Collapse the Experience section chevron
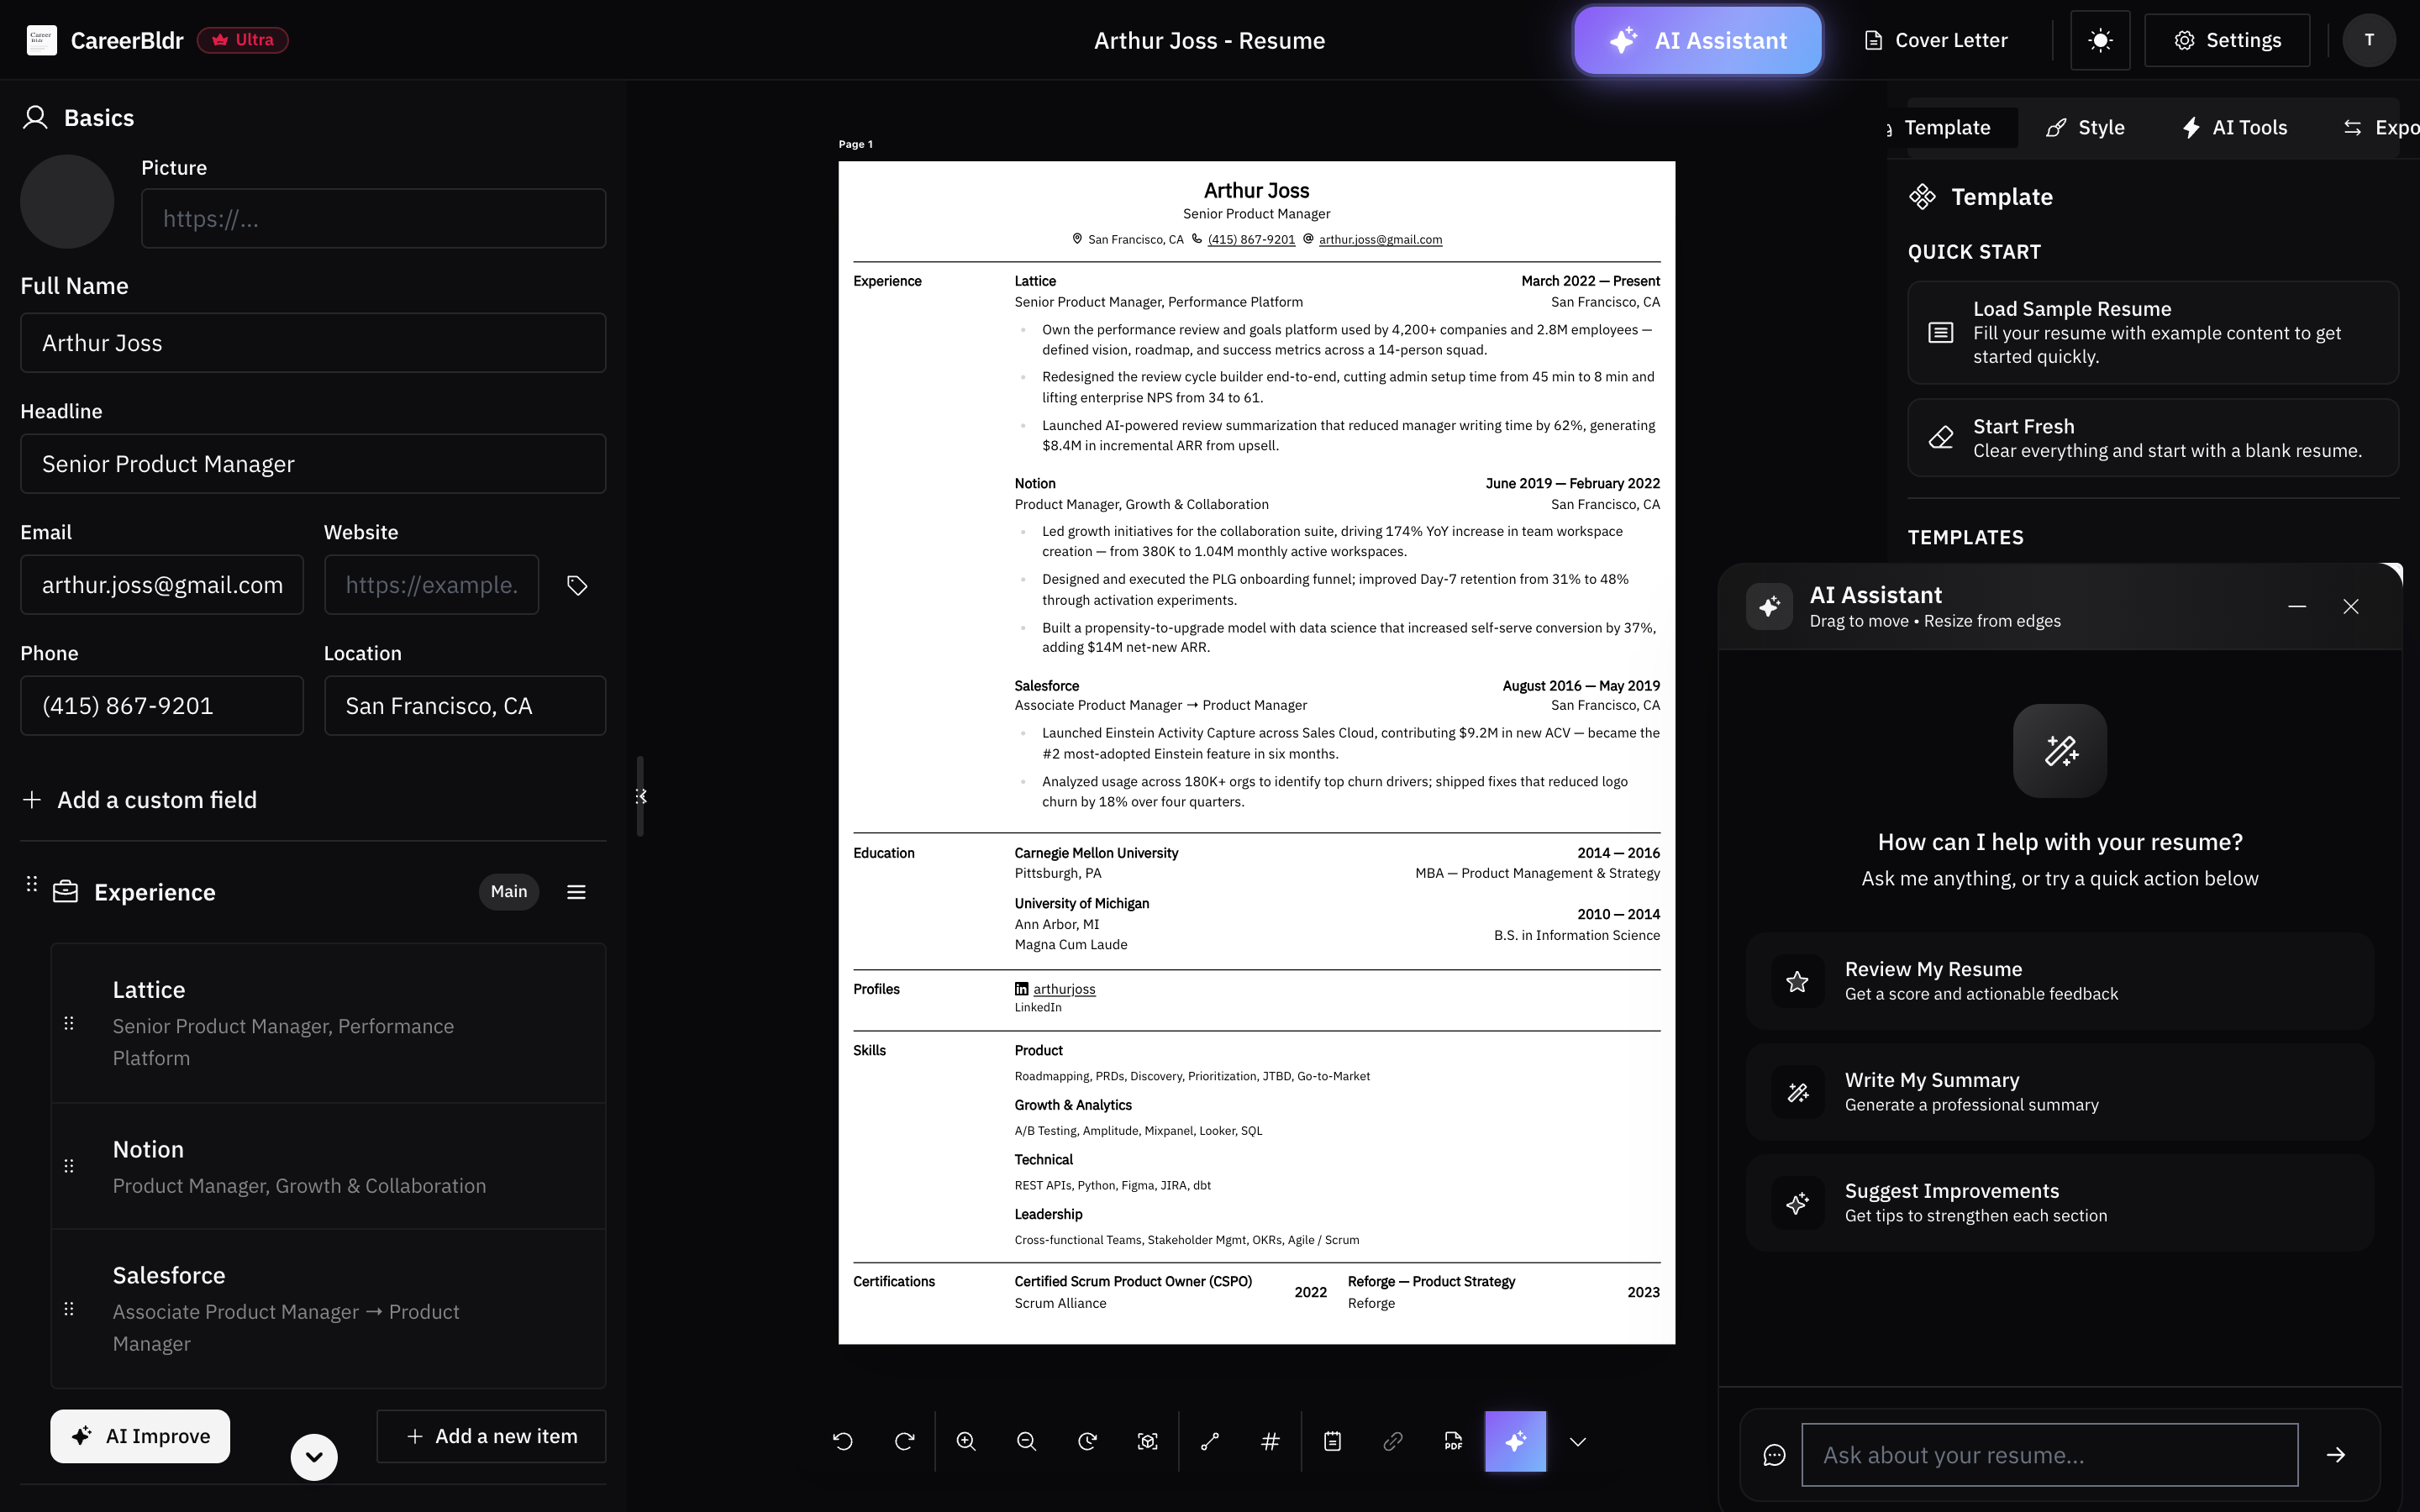This screenshot has height=1512, width=2420. click(x=313, y=1456)
